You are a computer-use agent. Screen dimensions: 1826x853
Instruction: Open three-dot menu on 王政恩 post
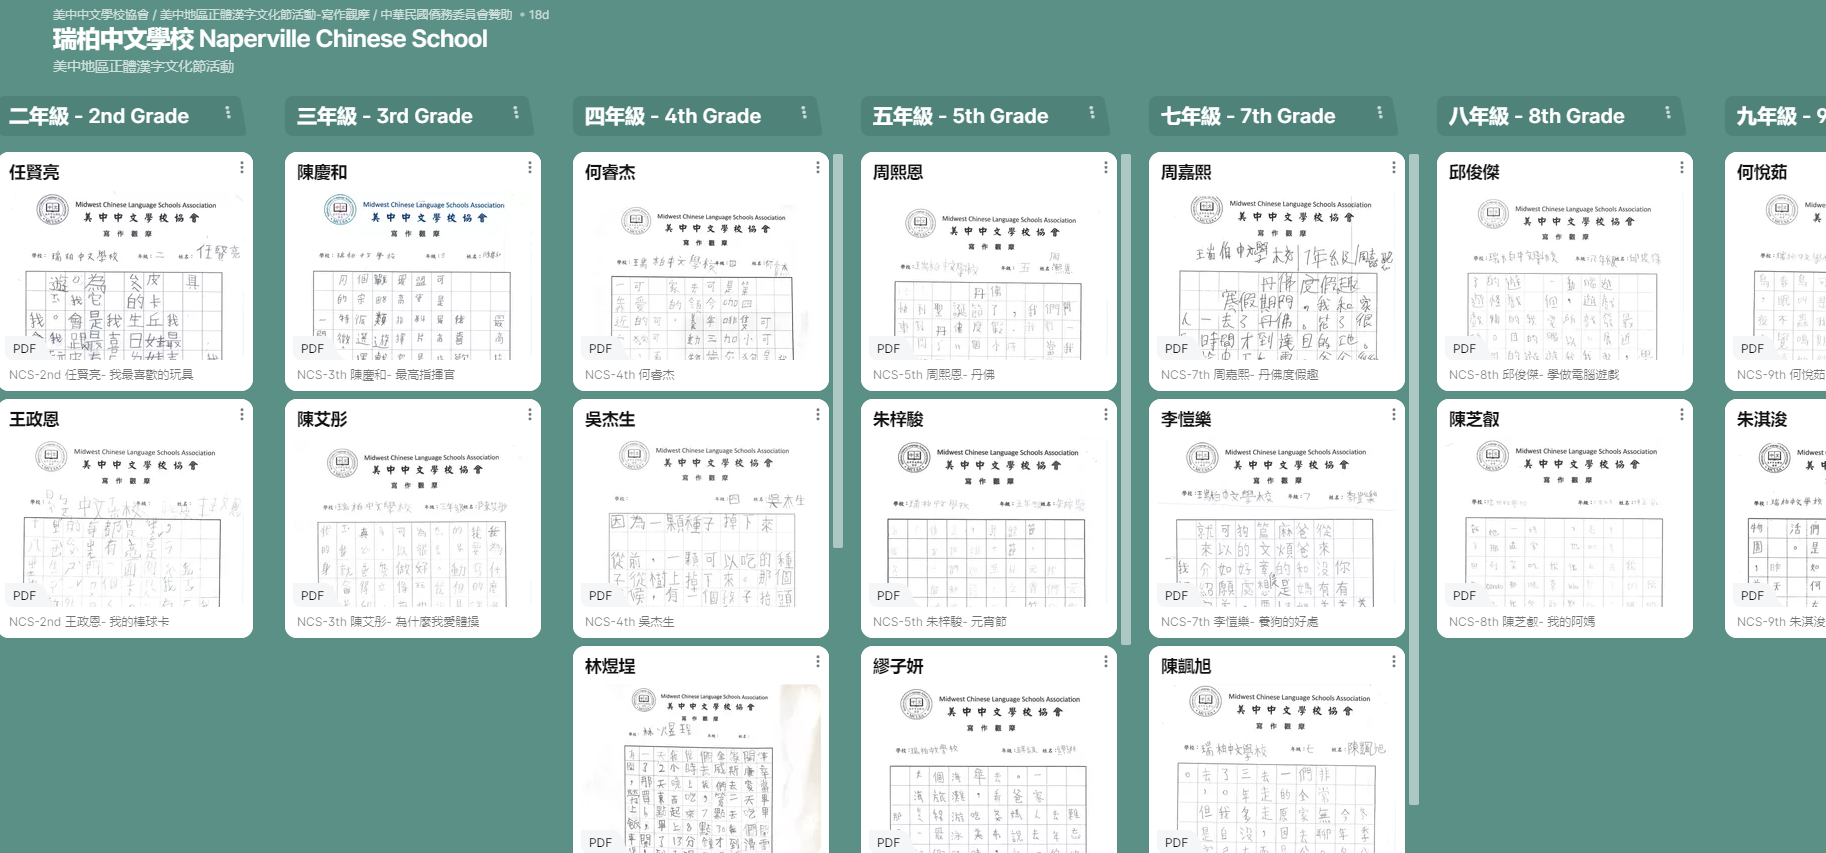pos(242,414)
